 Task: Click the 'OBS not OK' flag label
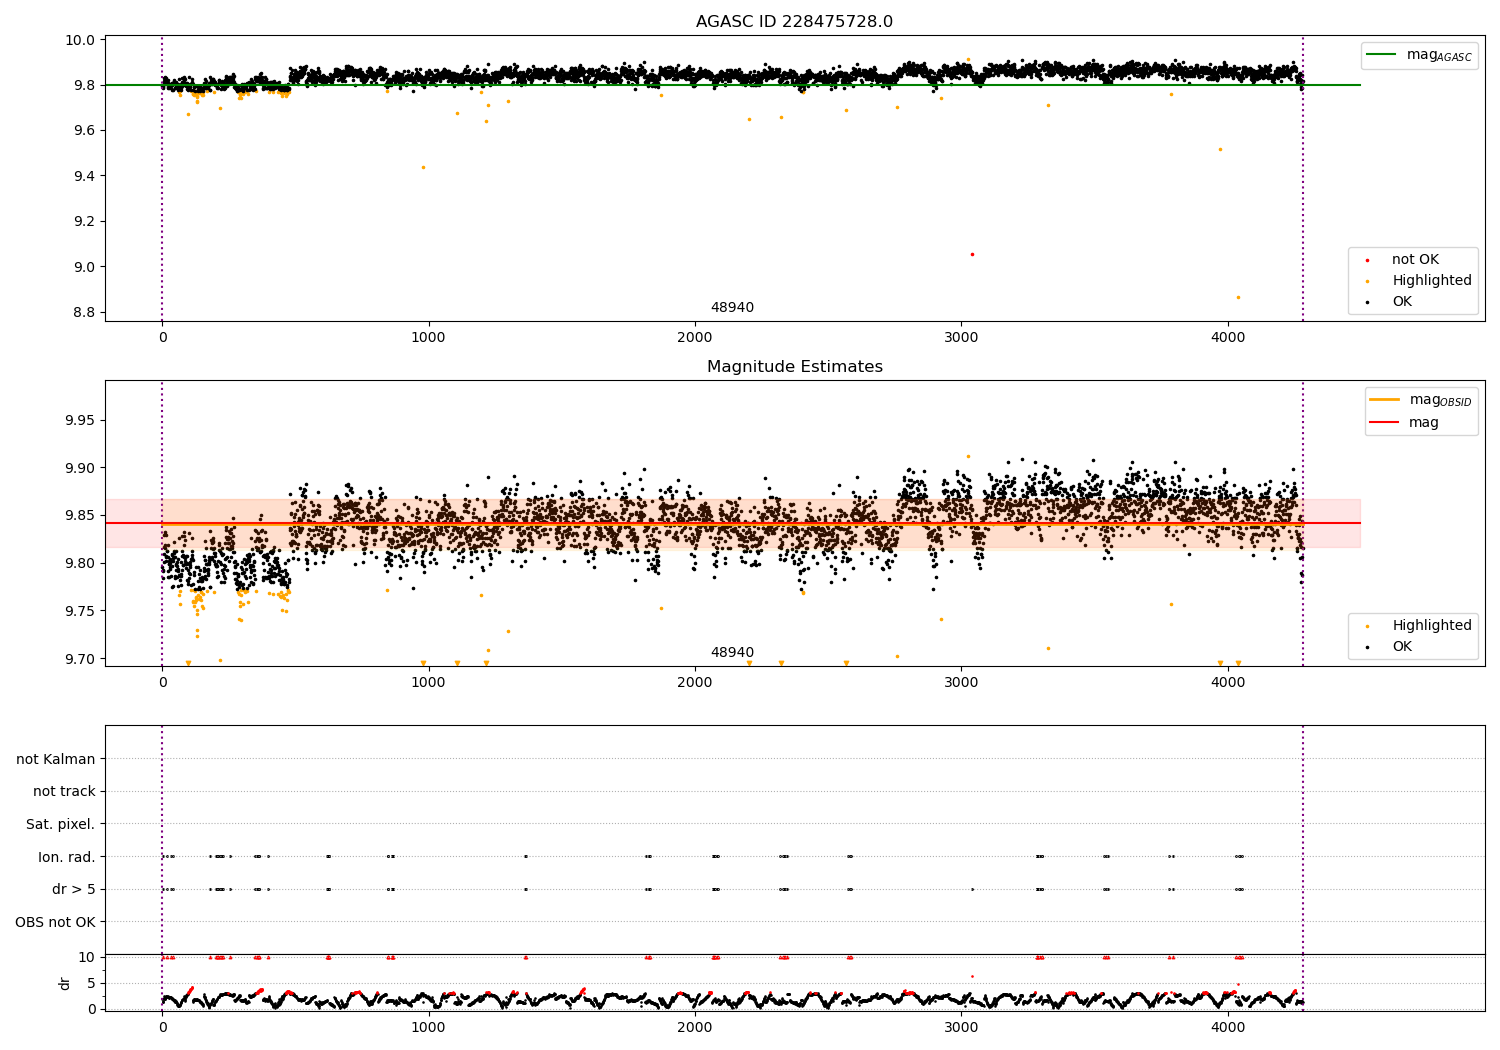(55, 922)
